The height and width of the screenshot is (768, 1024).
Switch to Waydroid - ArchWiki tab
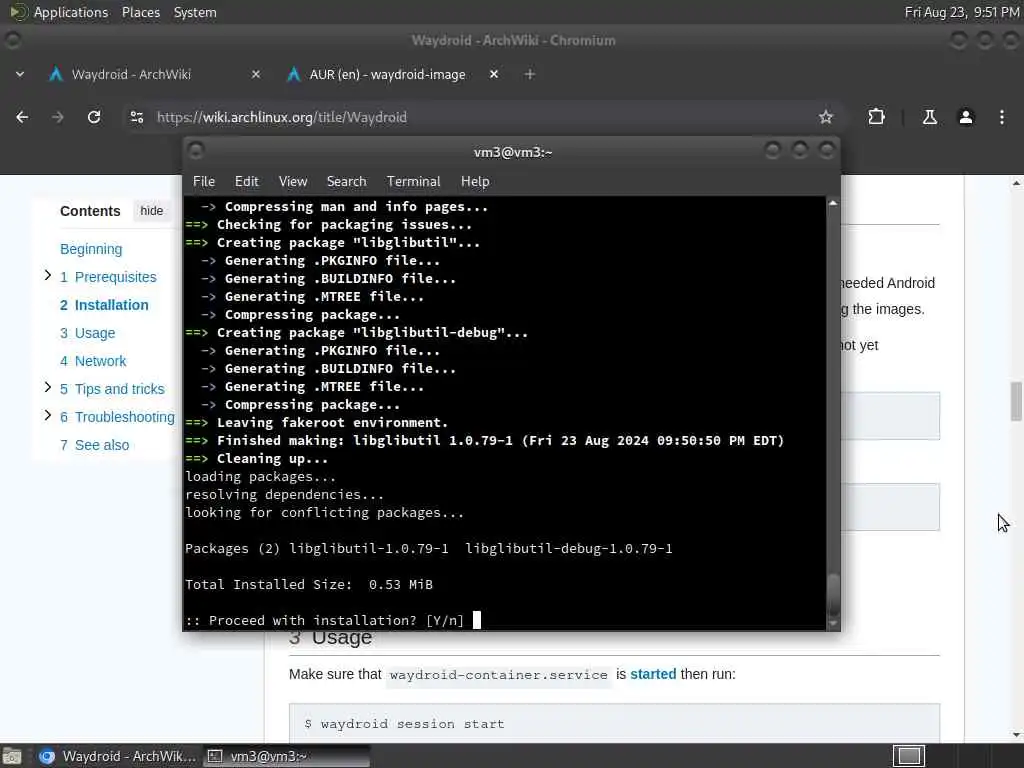131,74
